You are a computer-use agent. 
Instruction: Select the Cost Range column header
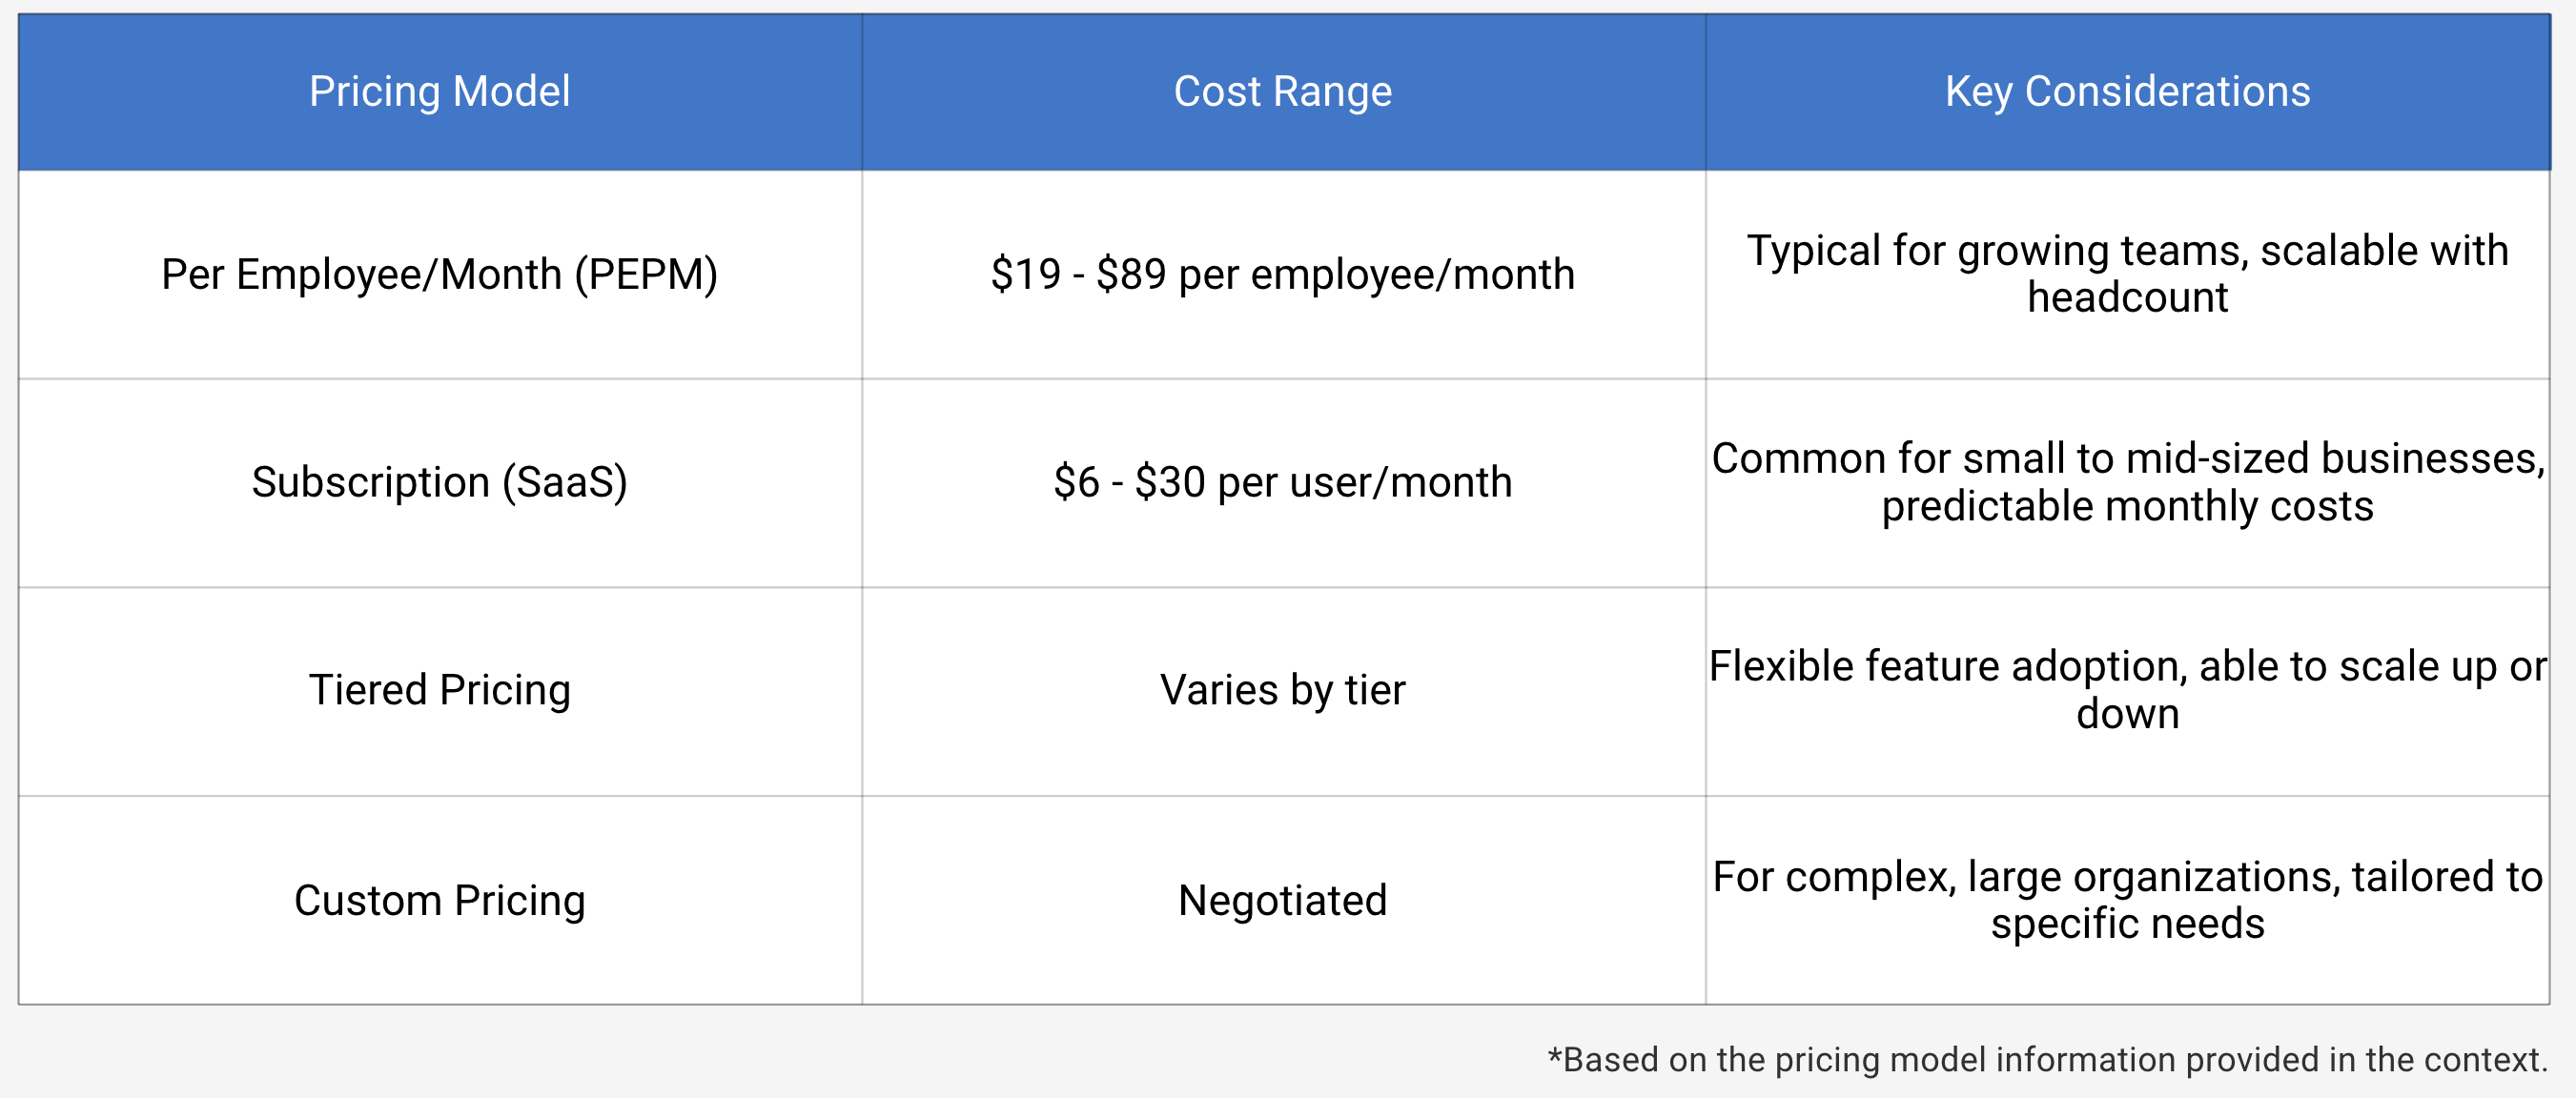click(x=1283, y=92)
